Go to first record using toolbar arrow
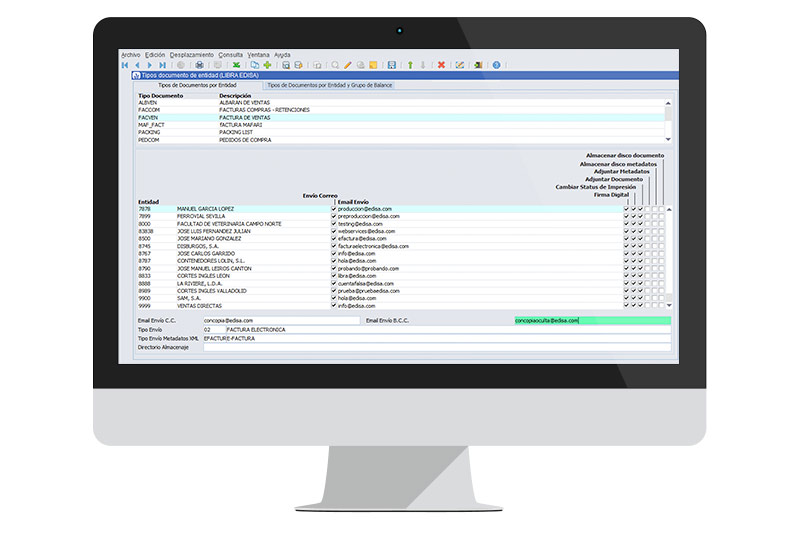 pos(125,65)
